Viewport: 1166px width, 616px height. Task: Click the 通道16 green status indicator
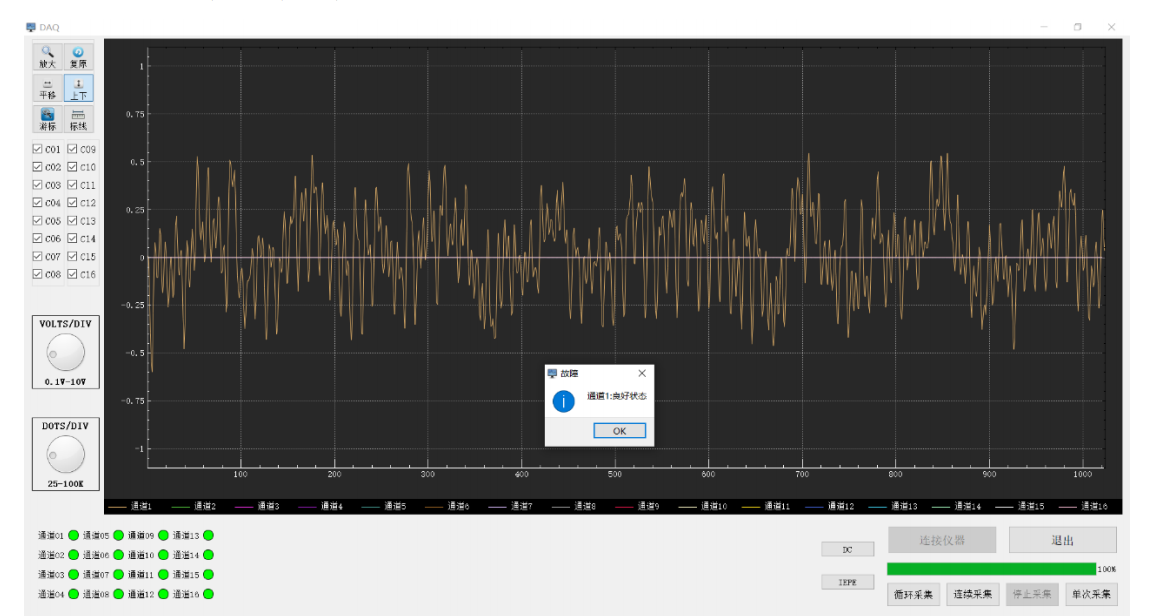point(208,594)
